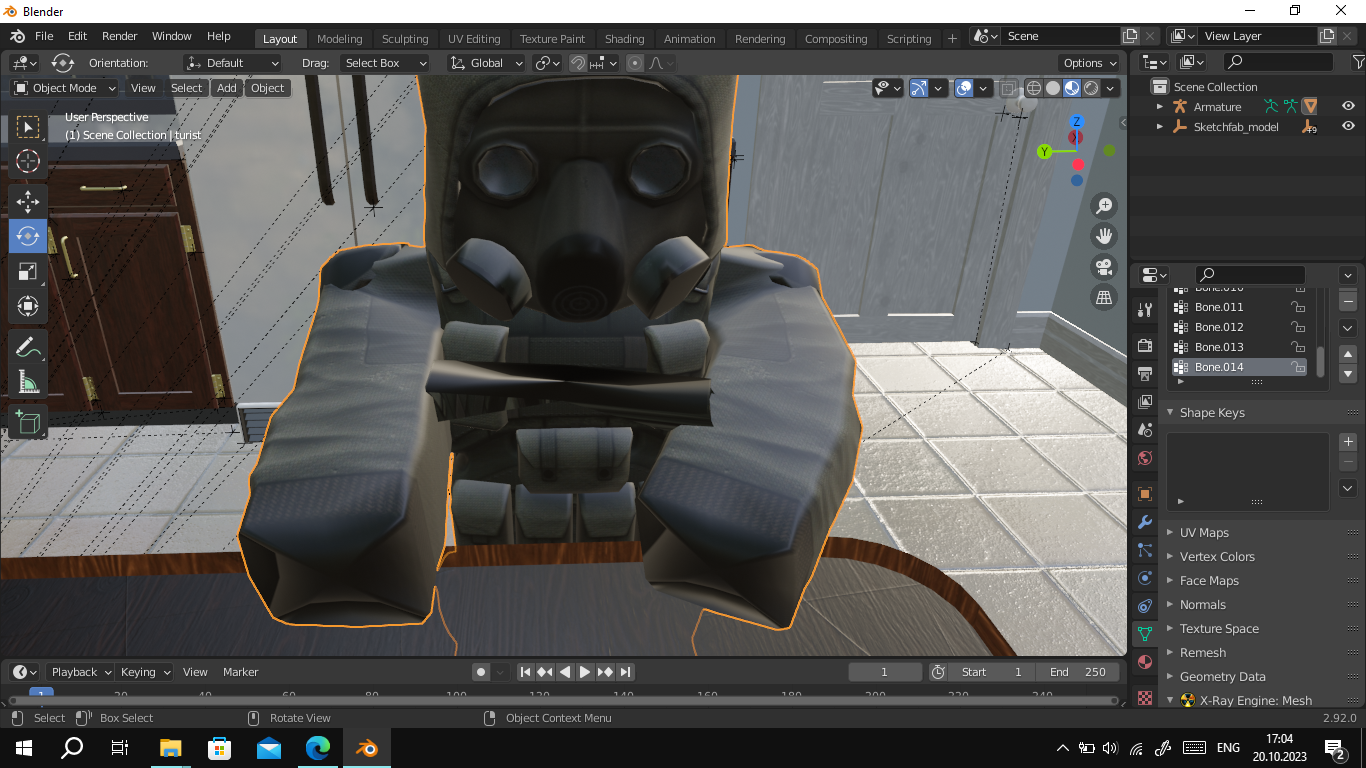This screenshot has width=1366, height=768.
Task: Select the Add Cube tool
Action: 28,423
